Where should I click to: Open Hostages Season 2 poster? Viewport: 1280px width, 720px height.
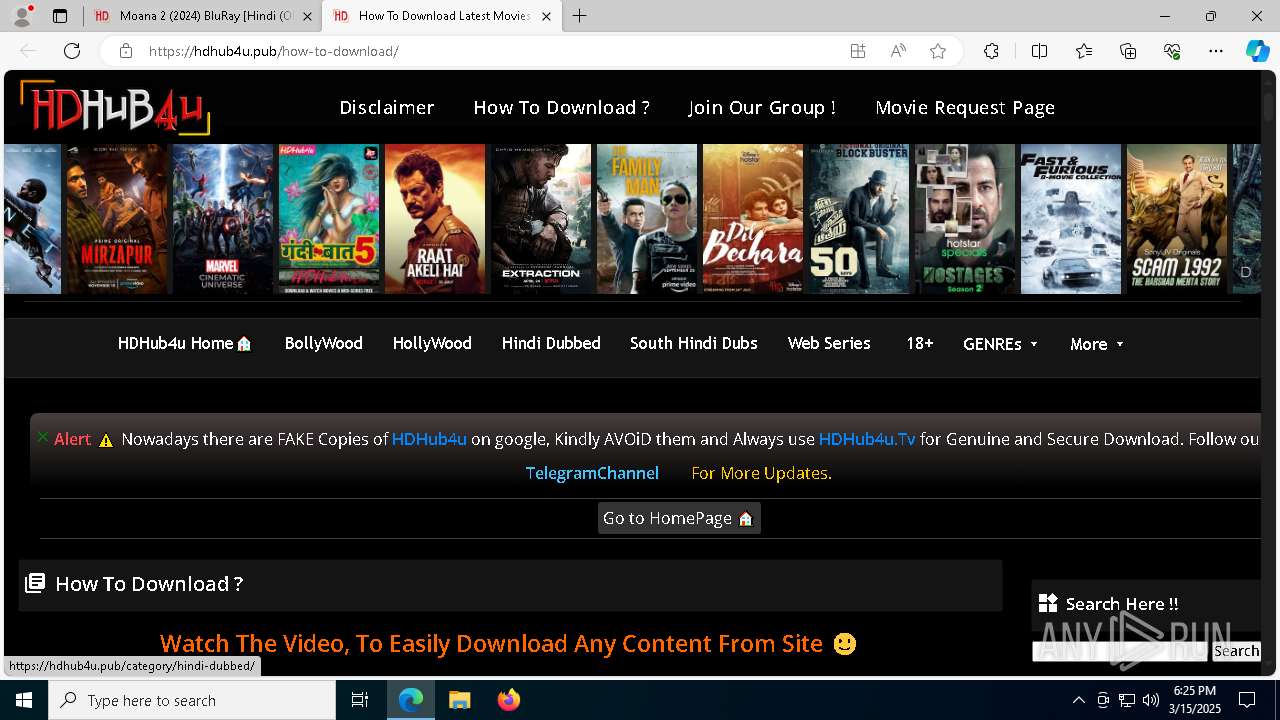pyautogui.click(x=965, y=219)
